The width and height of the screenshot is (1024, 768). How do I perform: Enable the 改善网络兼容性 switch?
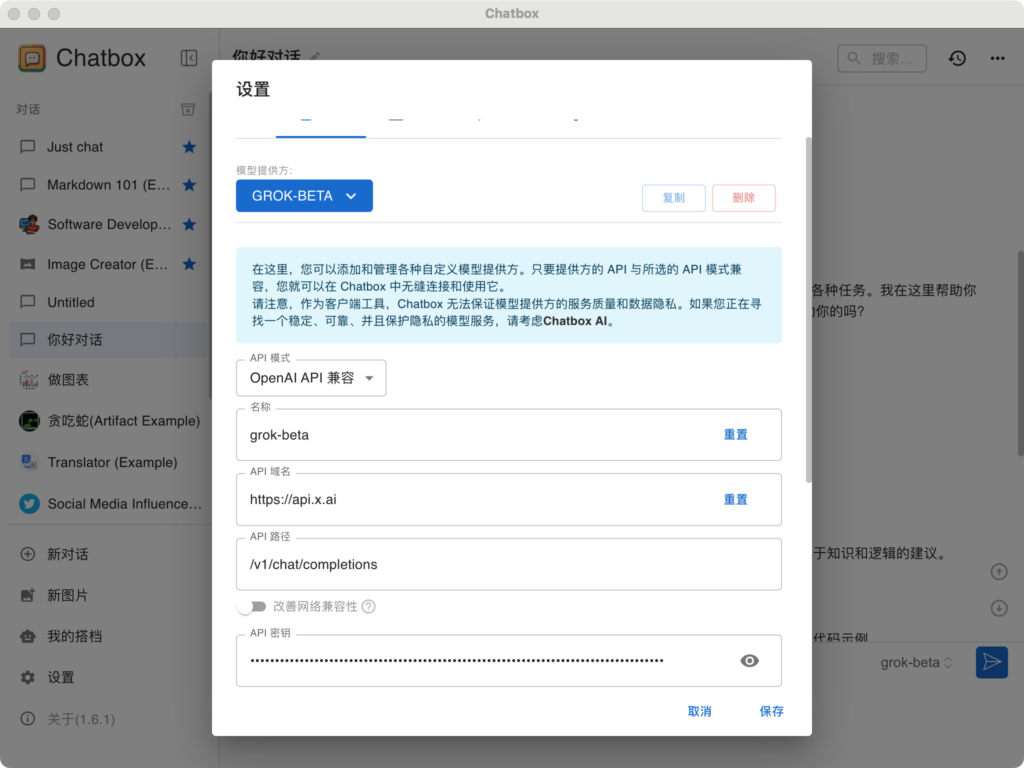point(252,607)
